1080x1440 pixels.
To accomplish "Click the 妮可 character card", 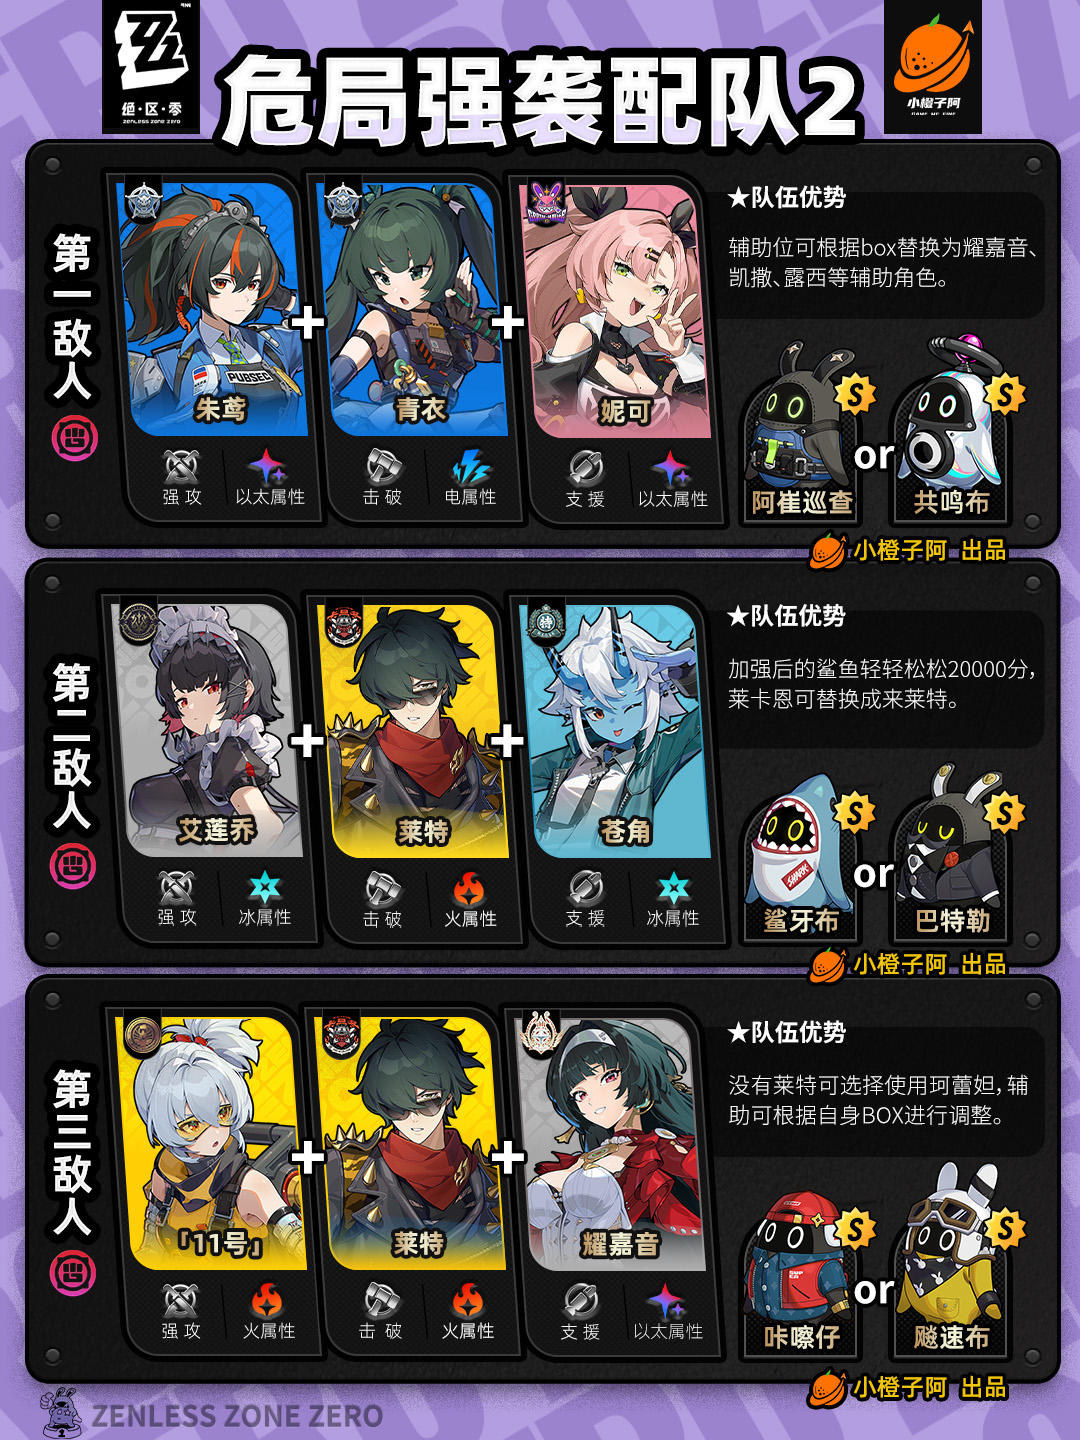I will [x=618, y=309].
